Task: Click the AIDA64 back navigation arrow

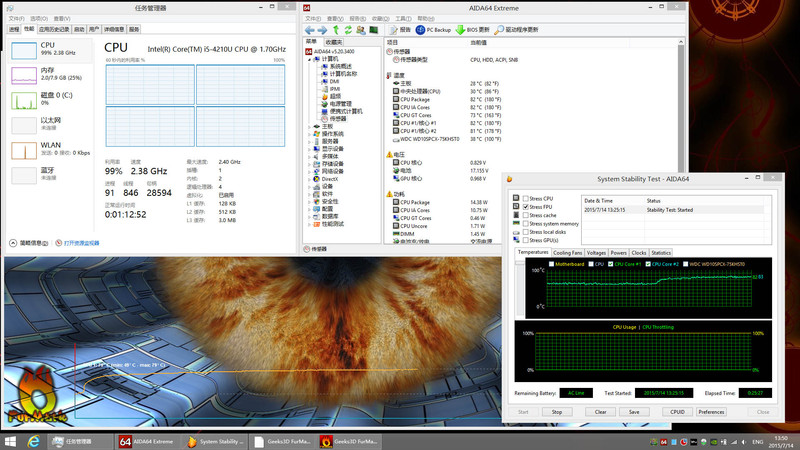Action: 310,30
